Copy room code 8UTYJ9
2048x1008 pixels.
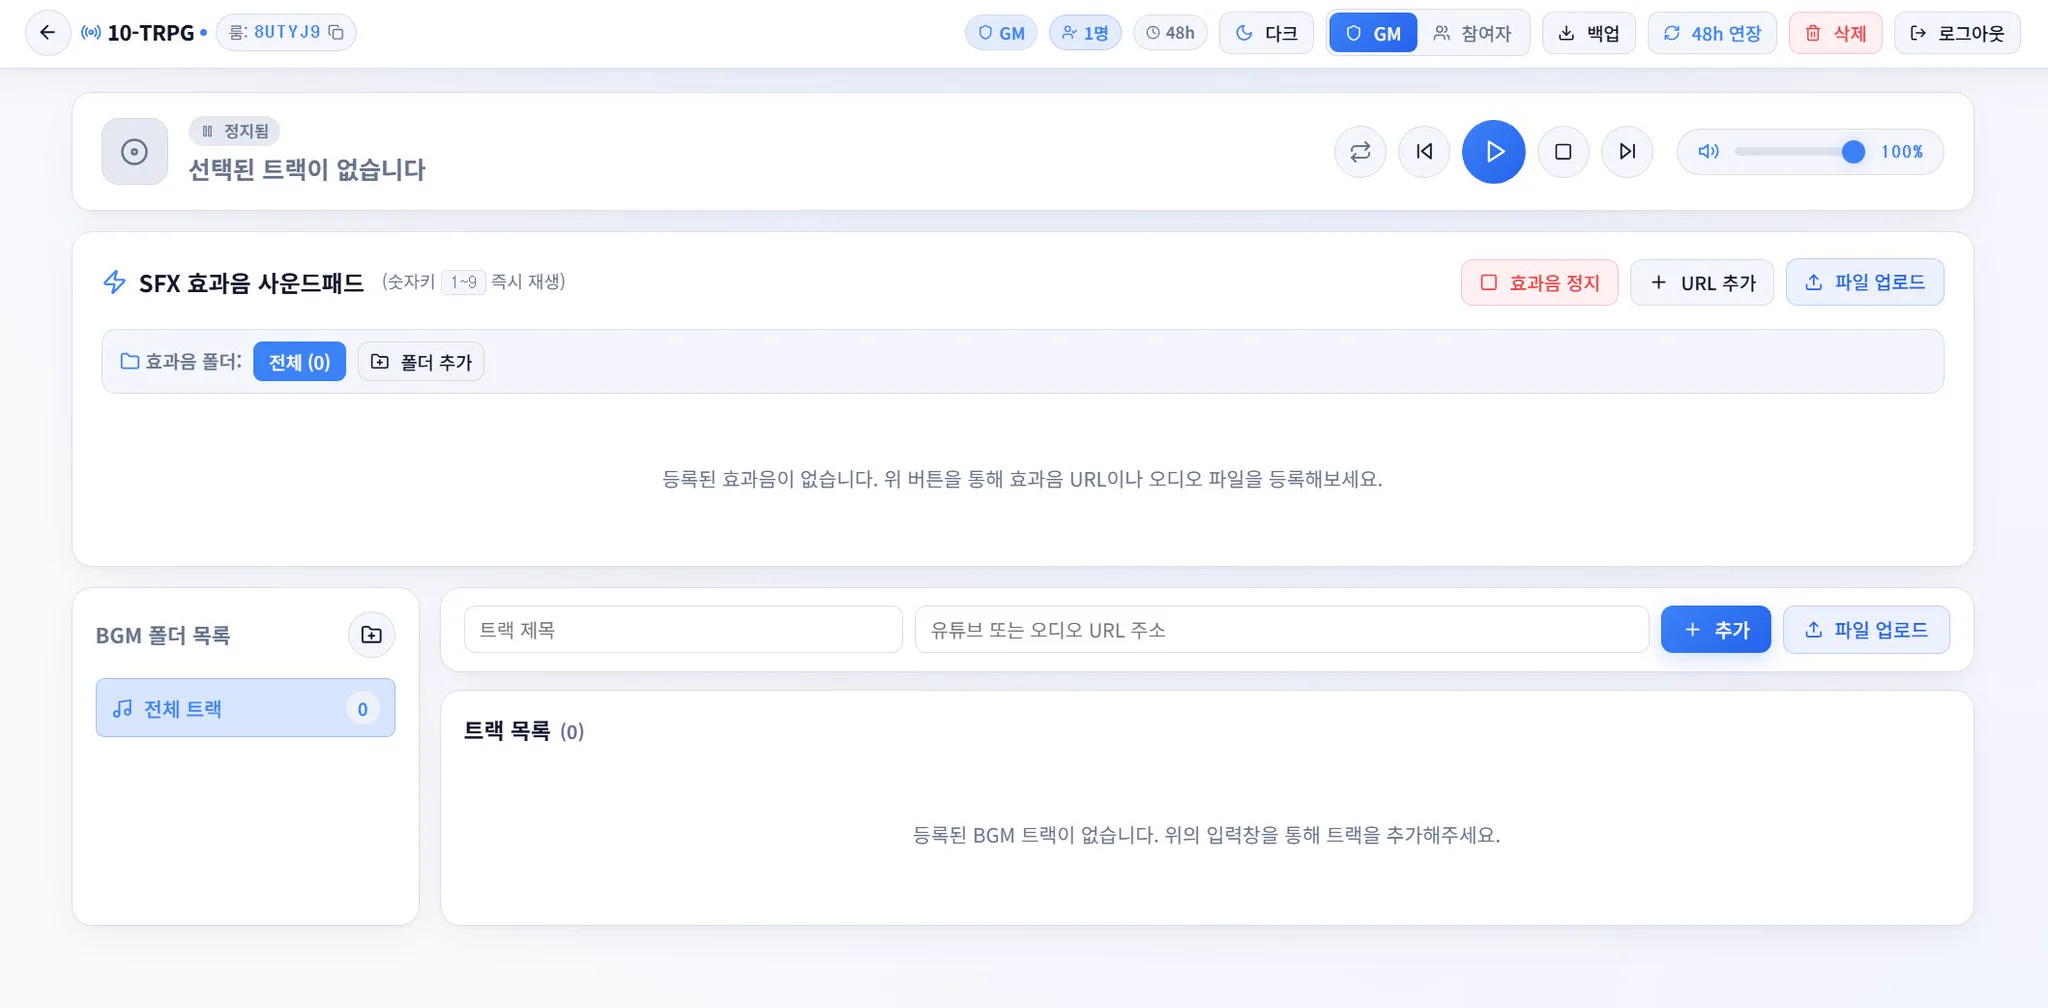336,33
